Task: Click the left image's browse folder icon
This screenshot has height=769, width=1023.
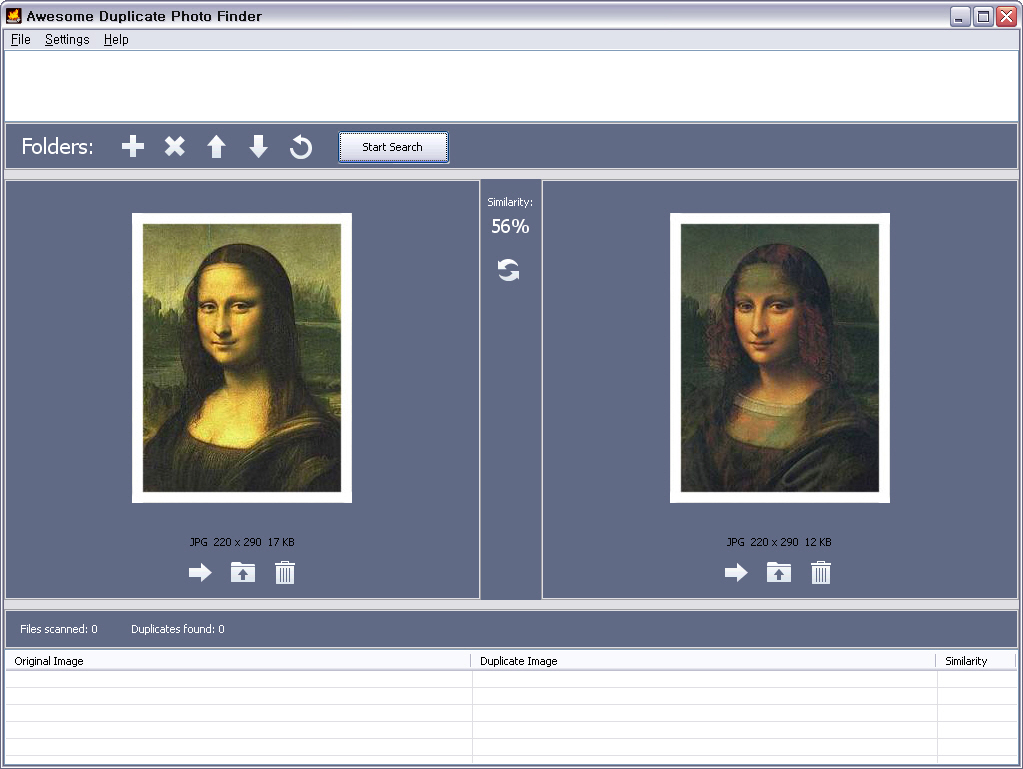Action: pos(243,572)
